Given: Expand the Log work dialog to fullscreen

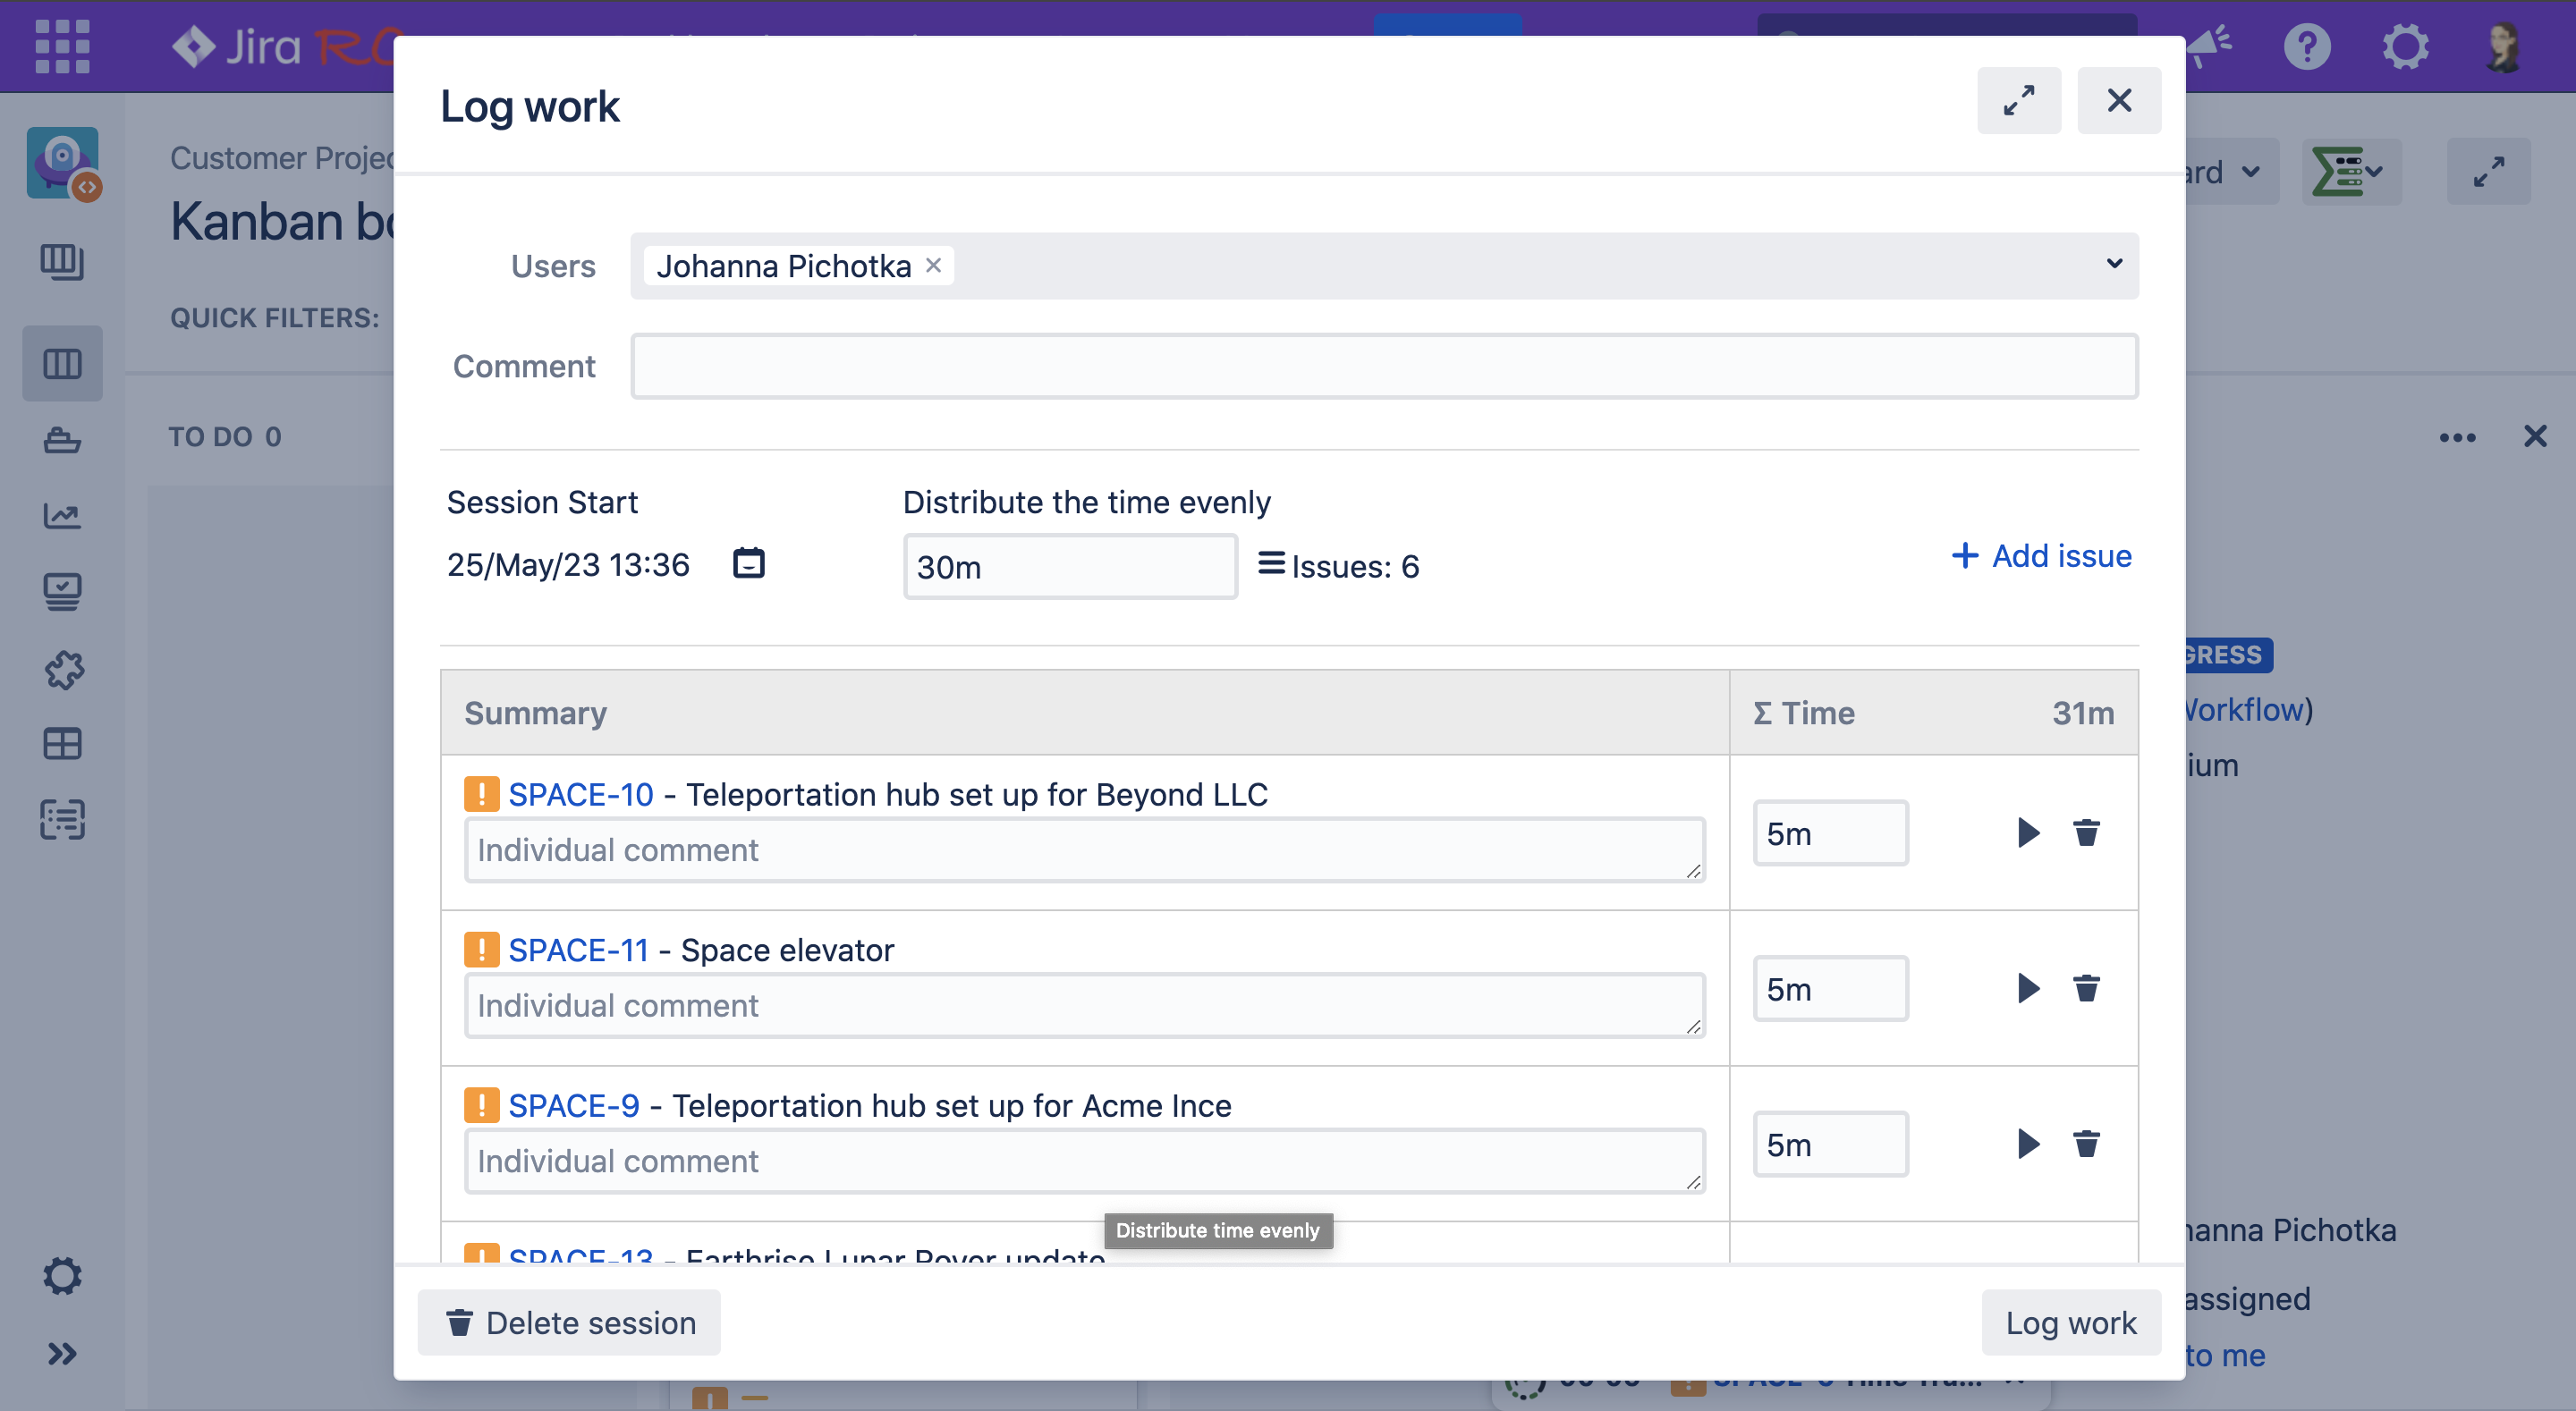Looking at the screenshot, I should (x=2018, y=100).
